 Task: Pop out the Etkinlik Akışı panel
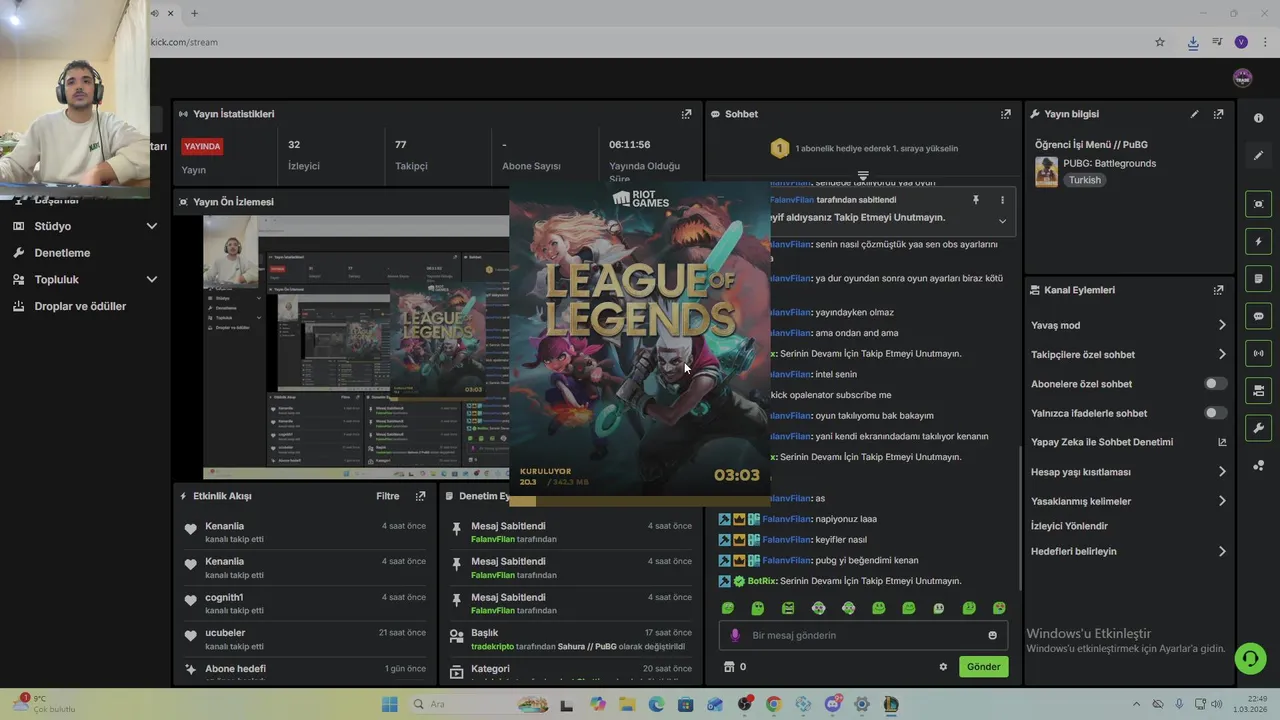[420, 496]
